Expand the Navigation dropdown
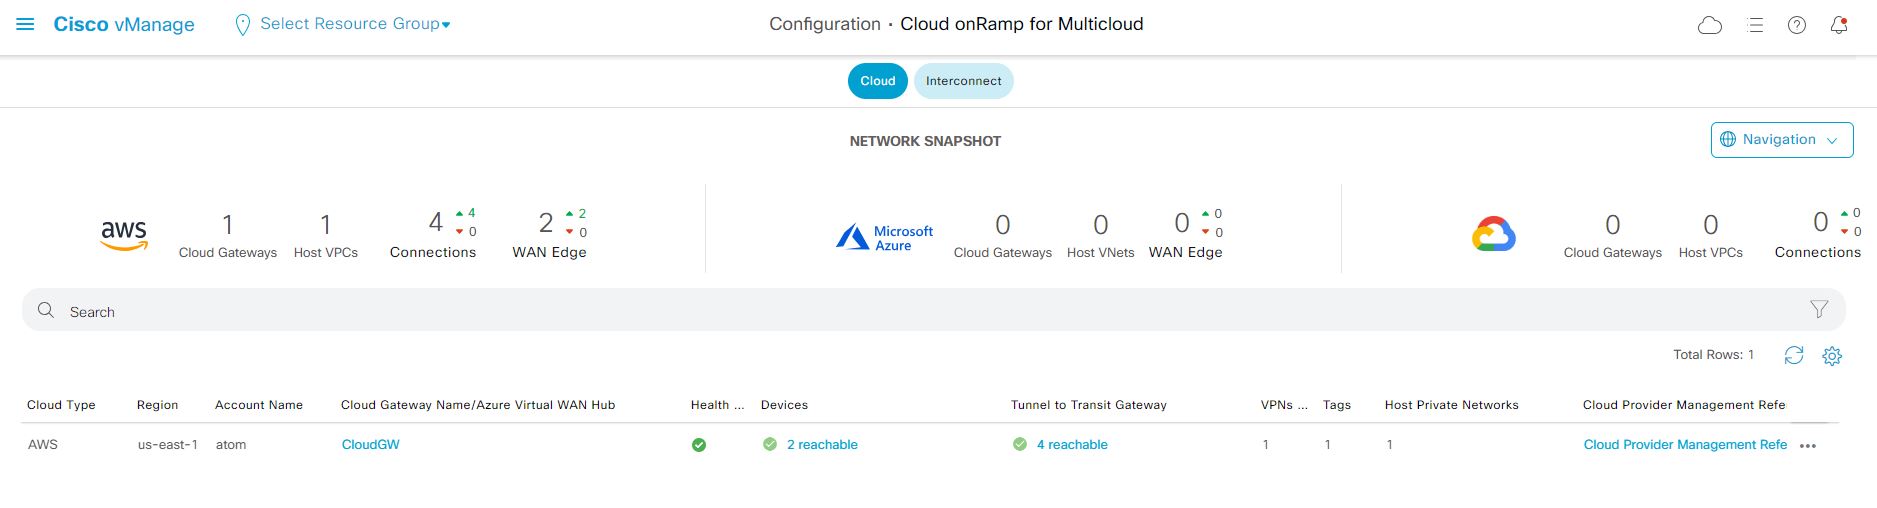Image resolution: width=1877 pixels, height=508 pixels. point(1782,140)
